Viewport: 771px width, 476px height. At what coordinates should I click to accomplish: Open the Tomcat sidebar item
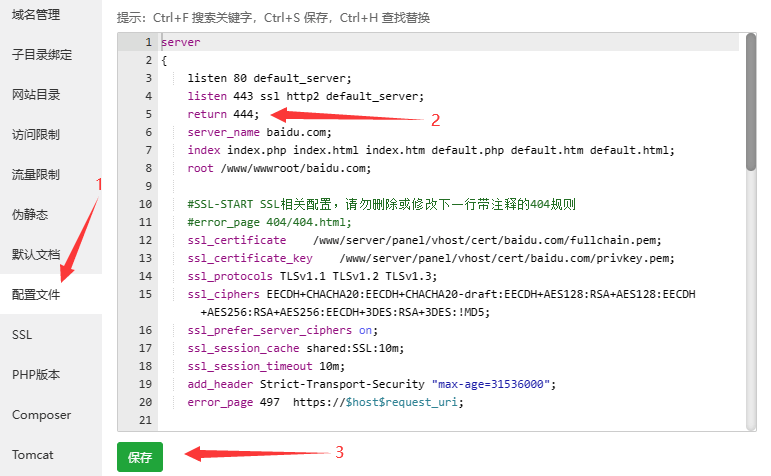coord(33,455)
